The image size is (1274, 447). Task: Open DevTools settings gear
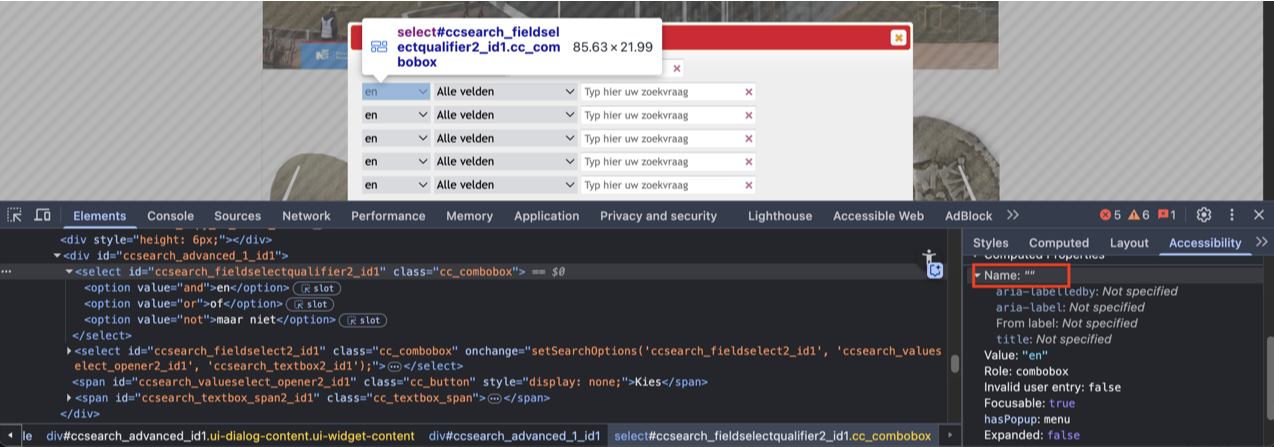(x=1204, y=215)
